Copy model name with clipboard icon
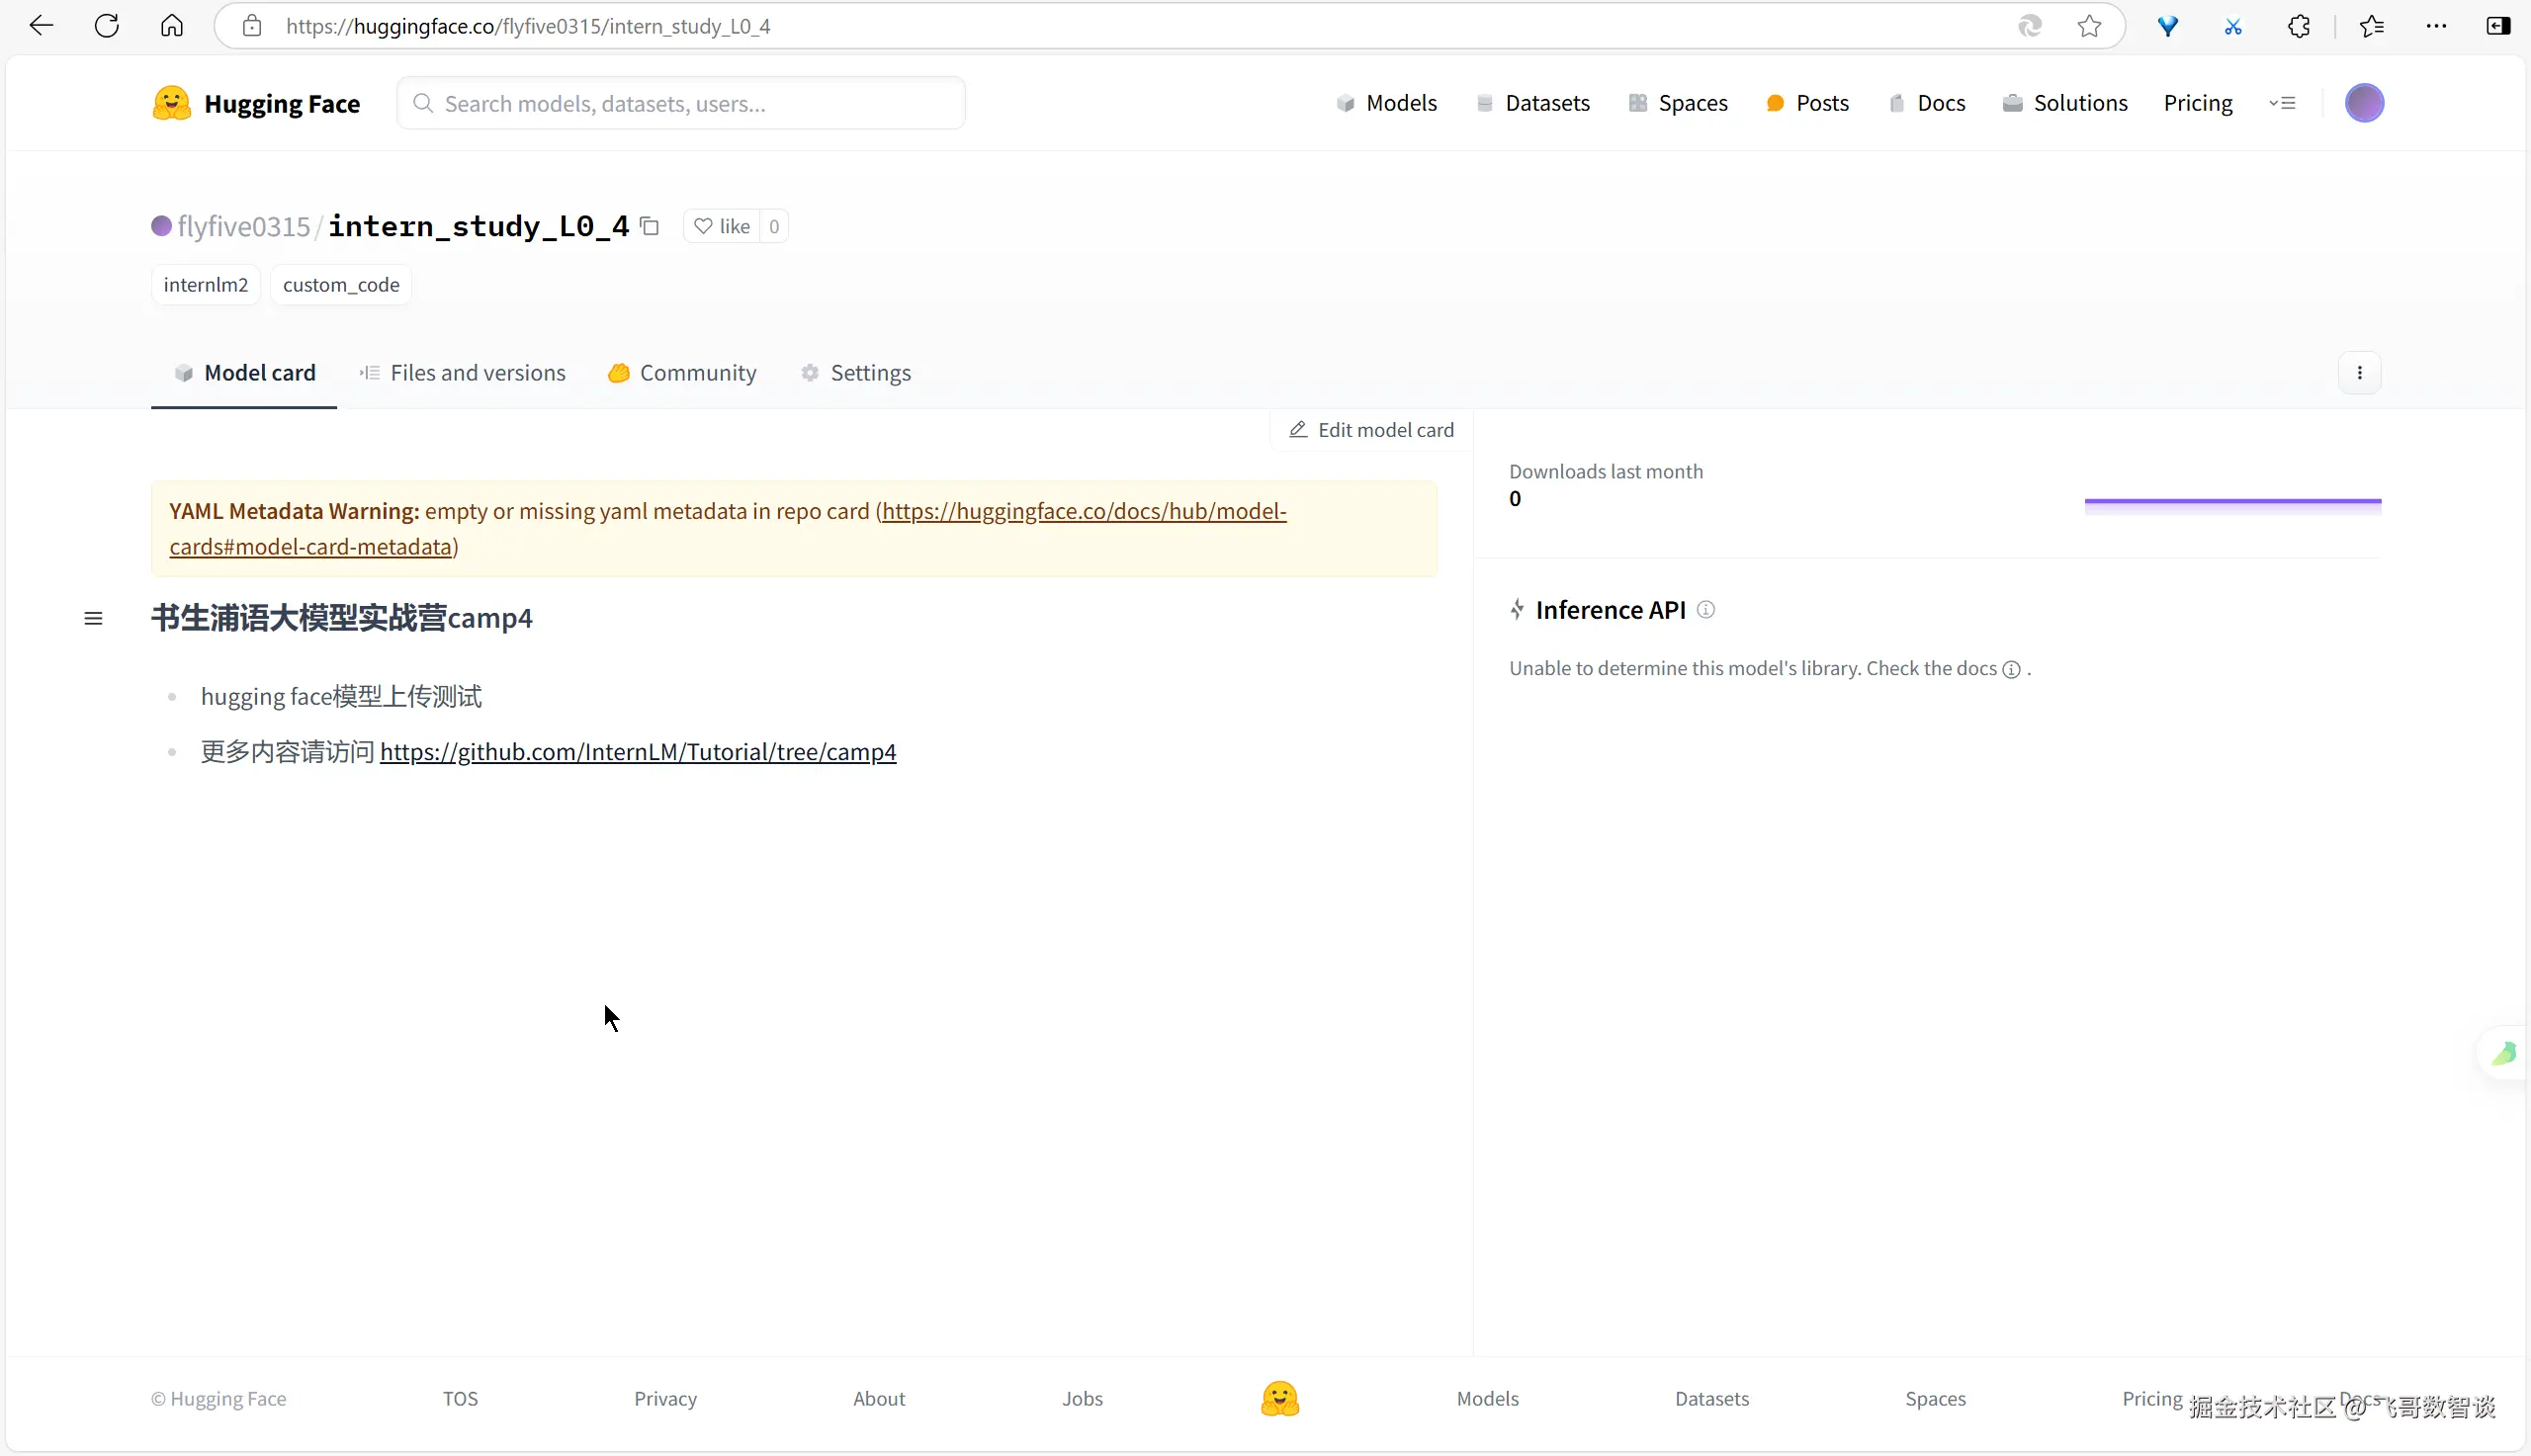 (650, 227)
